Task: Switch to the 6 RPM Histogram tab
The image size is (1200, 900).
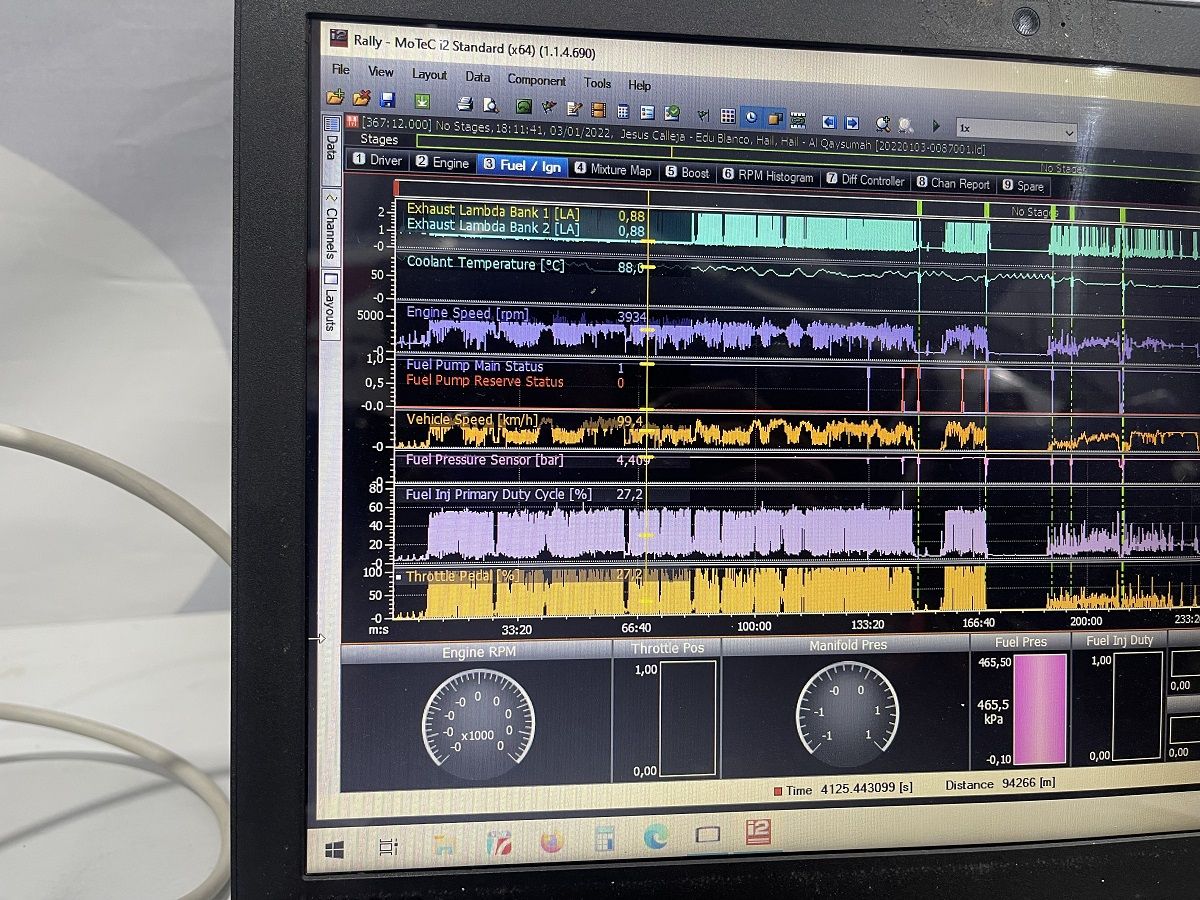Action: (768, 177)
